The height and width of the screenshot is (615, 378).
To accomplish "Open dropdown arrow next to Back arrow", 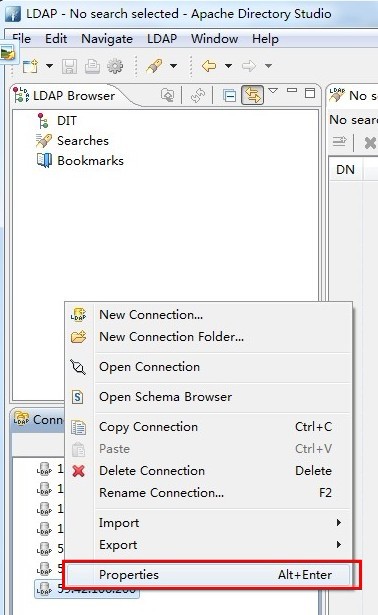I will (x=228, y=66).
